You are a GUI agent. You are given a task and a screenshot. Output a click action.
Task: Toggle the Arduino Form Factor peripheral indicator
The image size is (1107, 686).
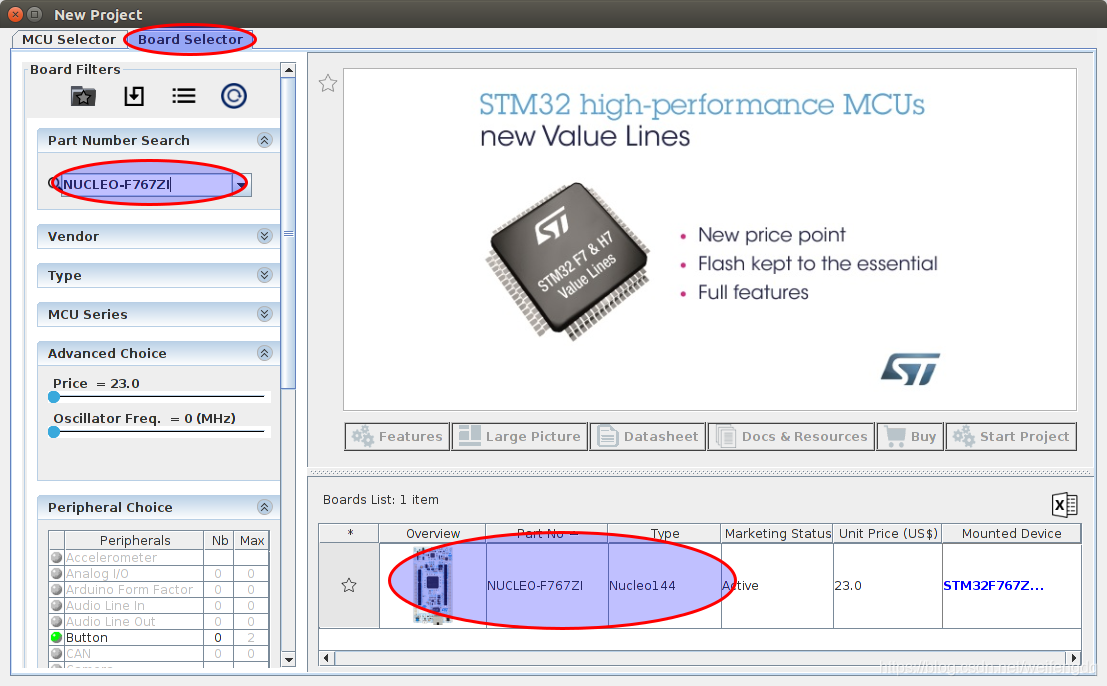[56, 589]
